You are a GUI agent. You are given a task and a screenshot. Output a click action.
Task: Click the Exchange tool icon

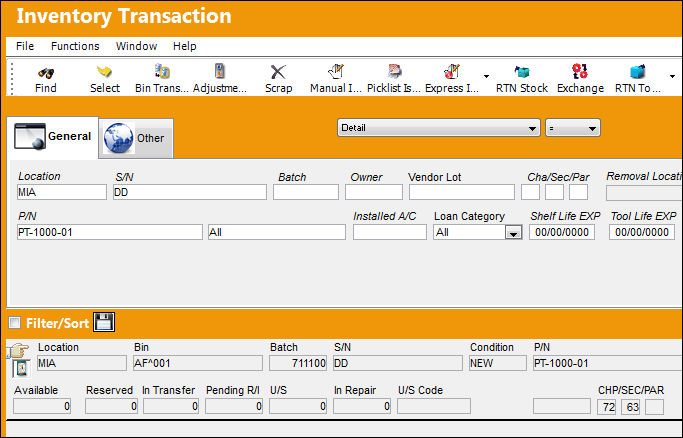(580, 71)
